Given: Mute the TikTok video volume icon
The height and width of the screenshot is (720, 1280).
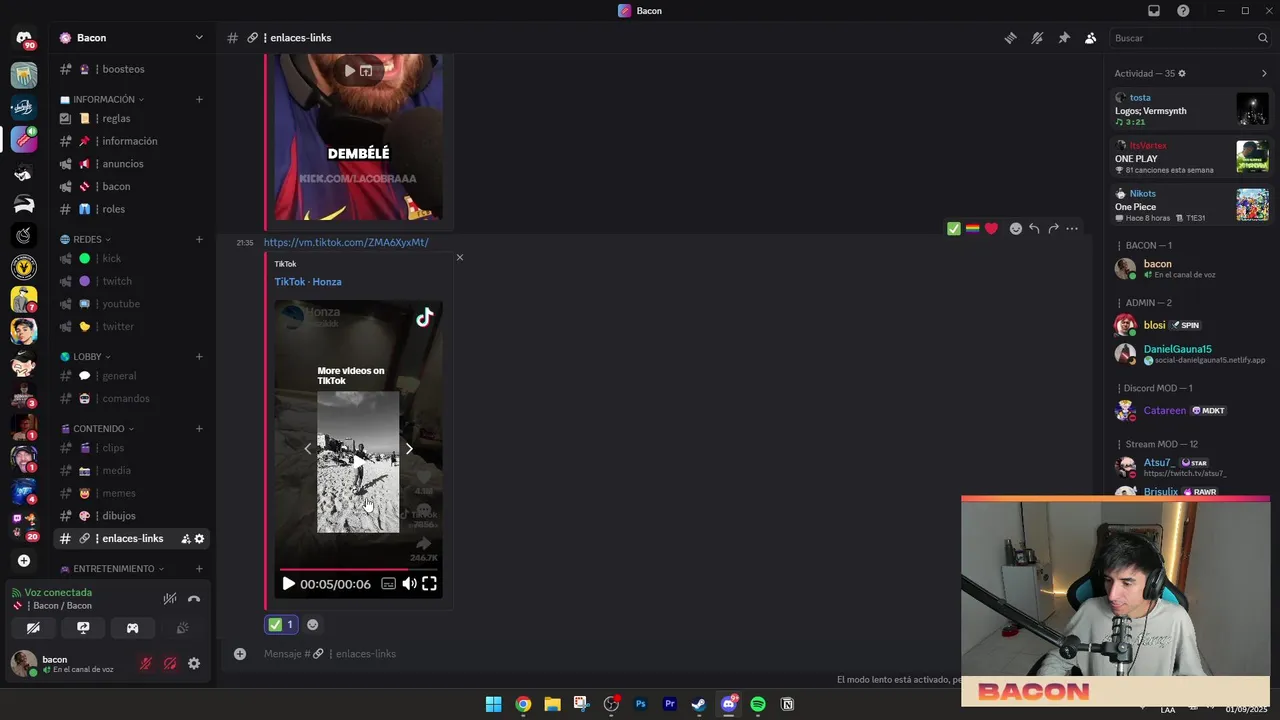Looking at the screenshot, I should pyautogui.click(x=409, y=584).
